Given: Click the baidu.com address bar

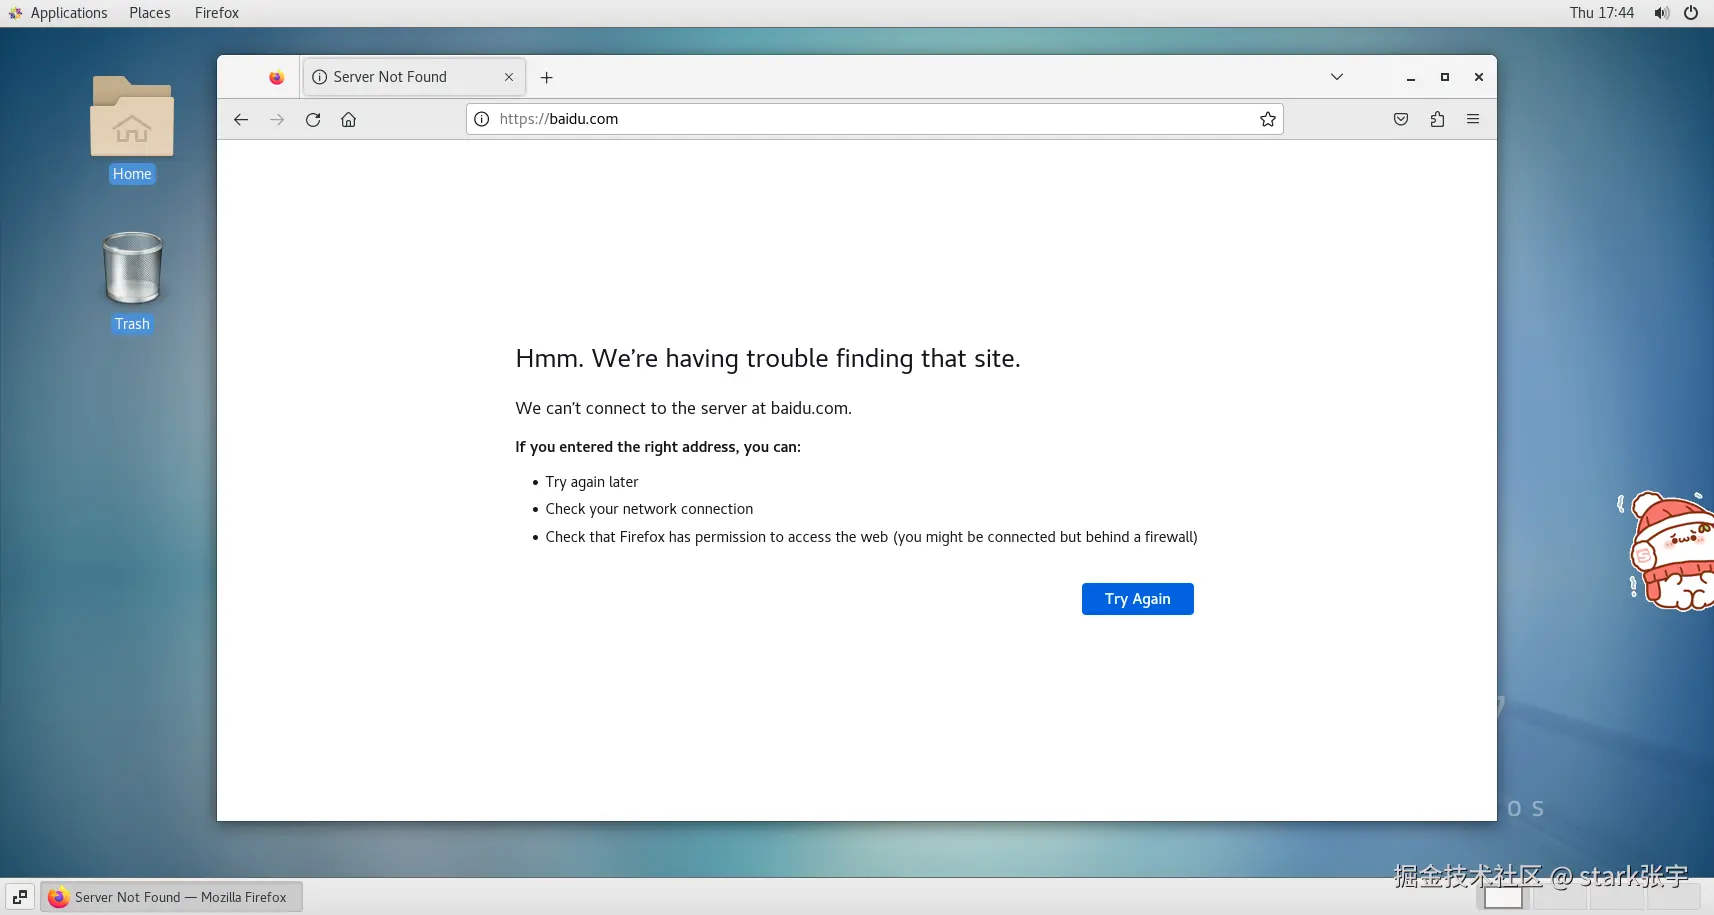Looking at the screenshot, I should (x=874, y=119).
